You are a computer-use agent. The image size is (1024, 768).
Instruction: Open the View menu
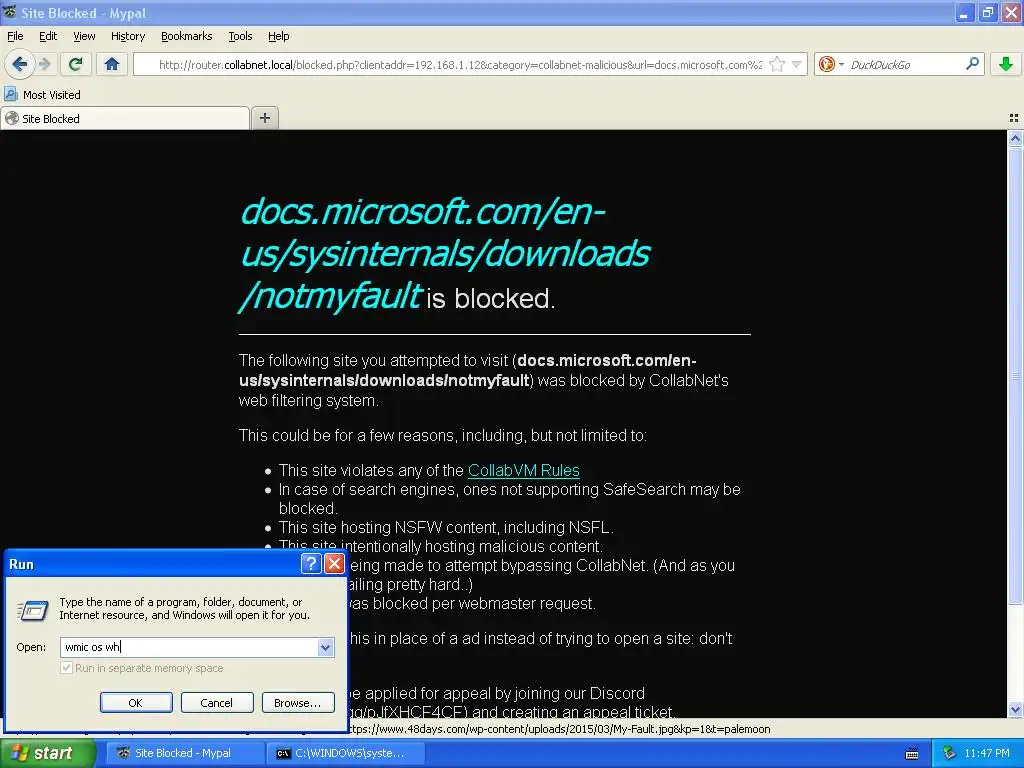(84, 36)
